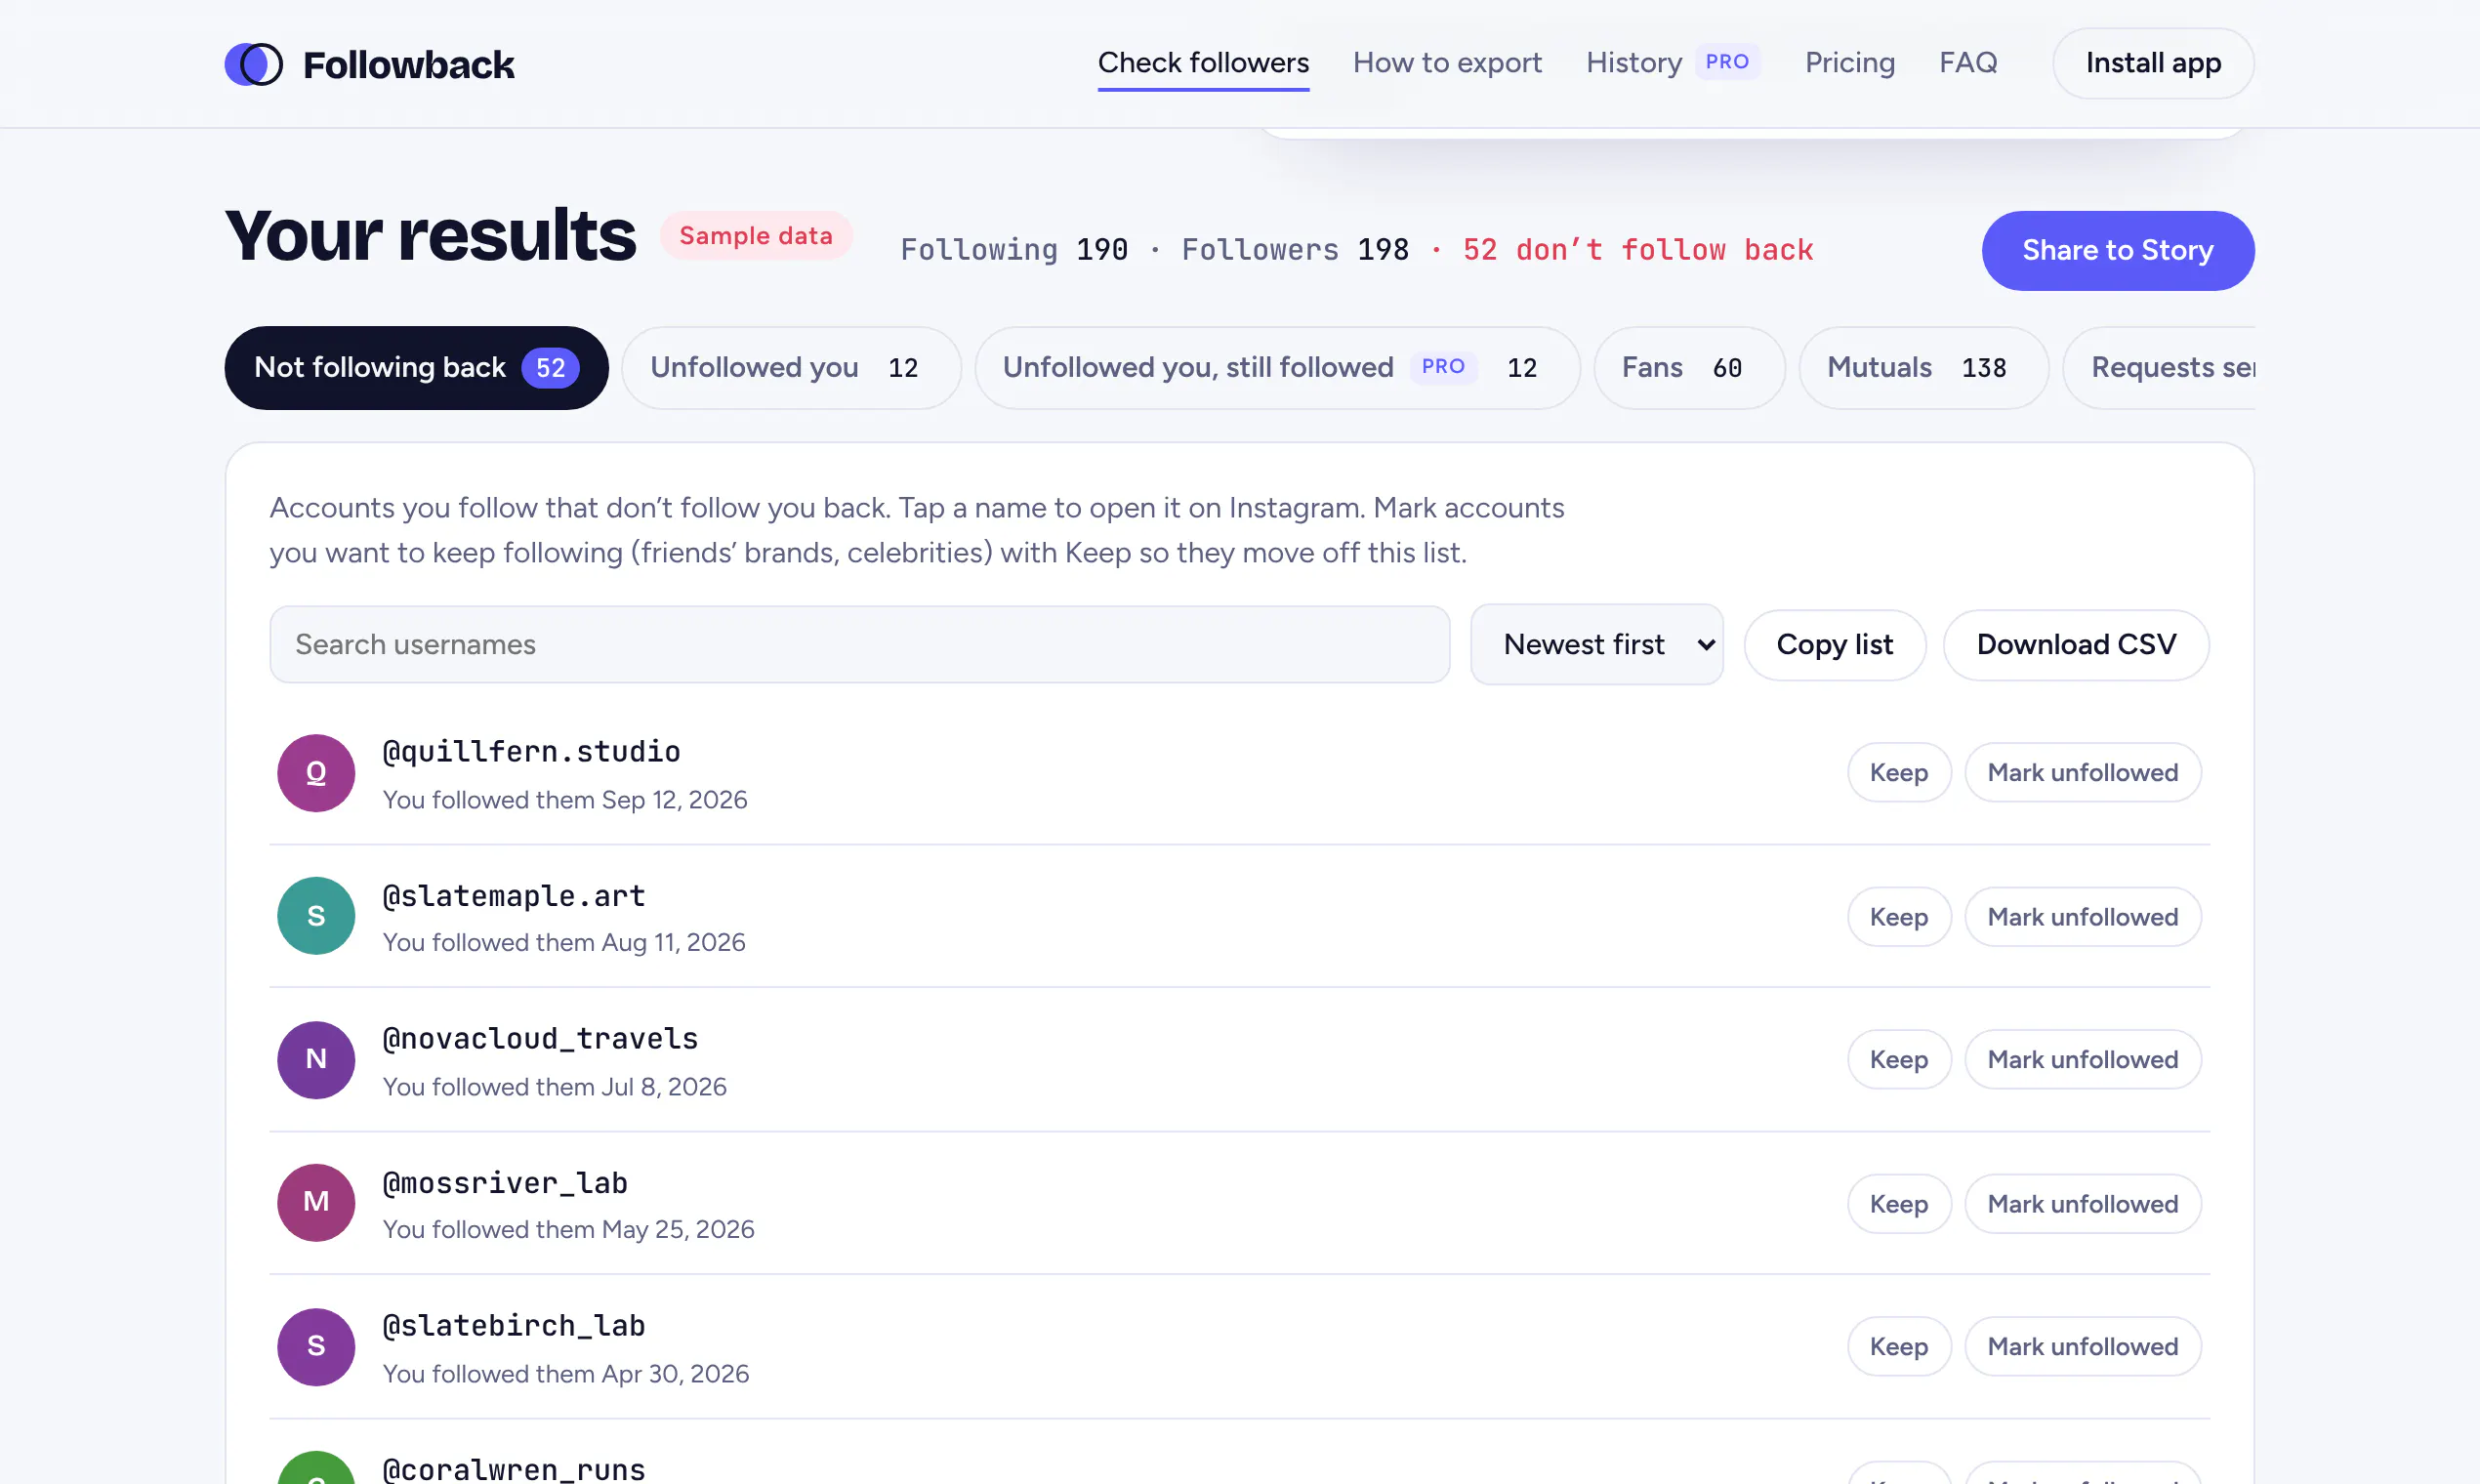The width and height of the screenshot is (2480, 1484).
Task: Click the Install app button
Action: coord(2152,63)
